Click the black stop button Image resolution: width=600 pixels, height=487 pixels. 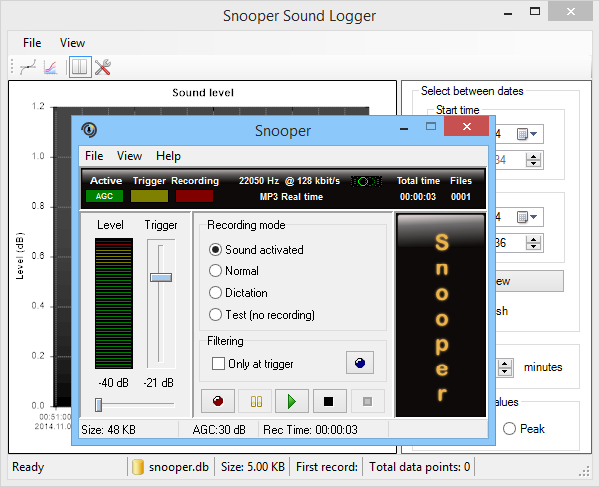328,401
